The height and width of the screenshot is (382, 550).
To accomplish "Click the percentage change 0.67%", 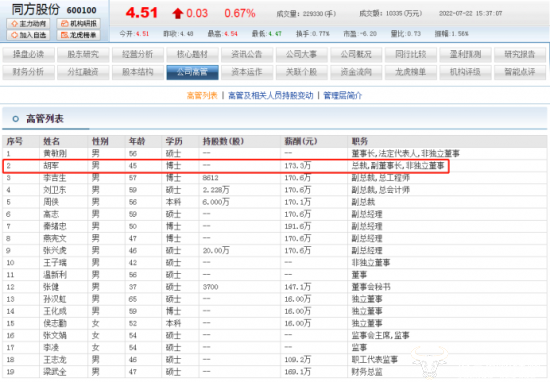I will tap(240, 13).
